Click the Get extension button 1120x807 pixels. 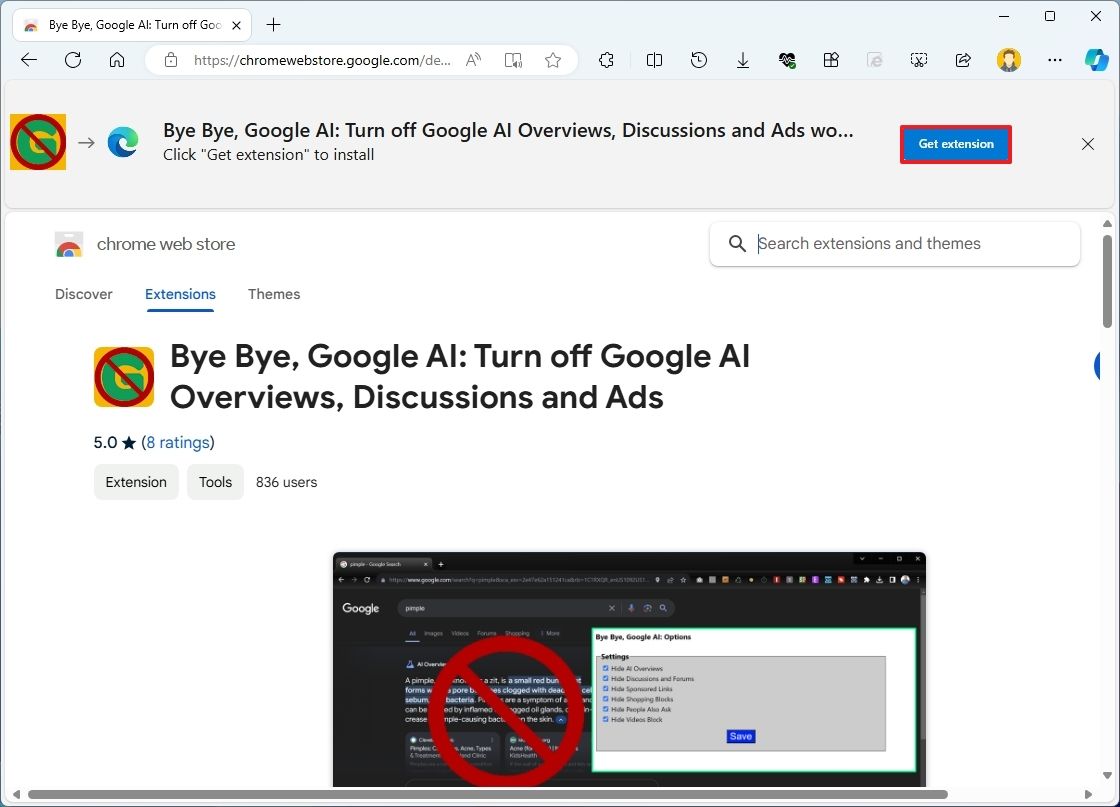click(x=955, y=144)
